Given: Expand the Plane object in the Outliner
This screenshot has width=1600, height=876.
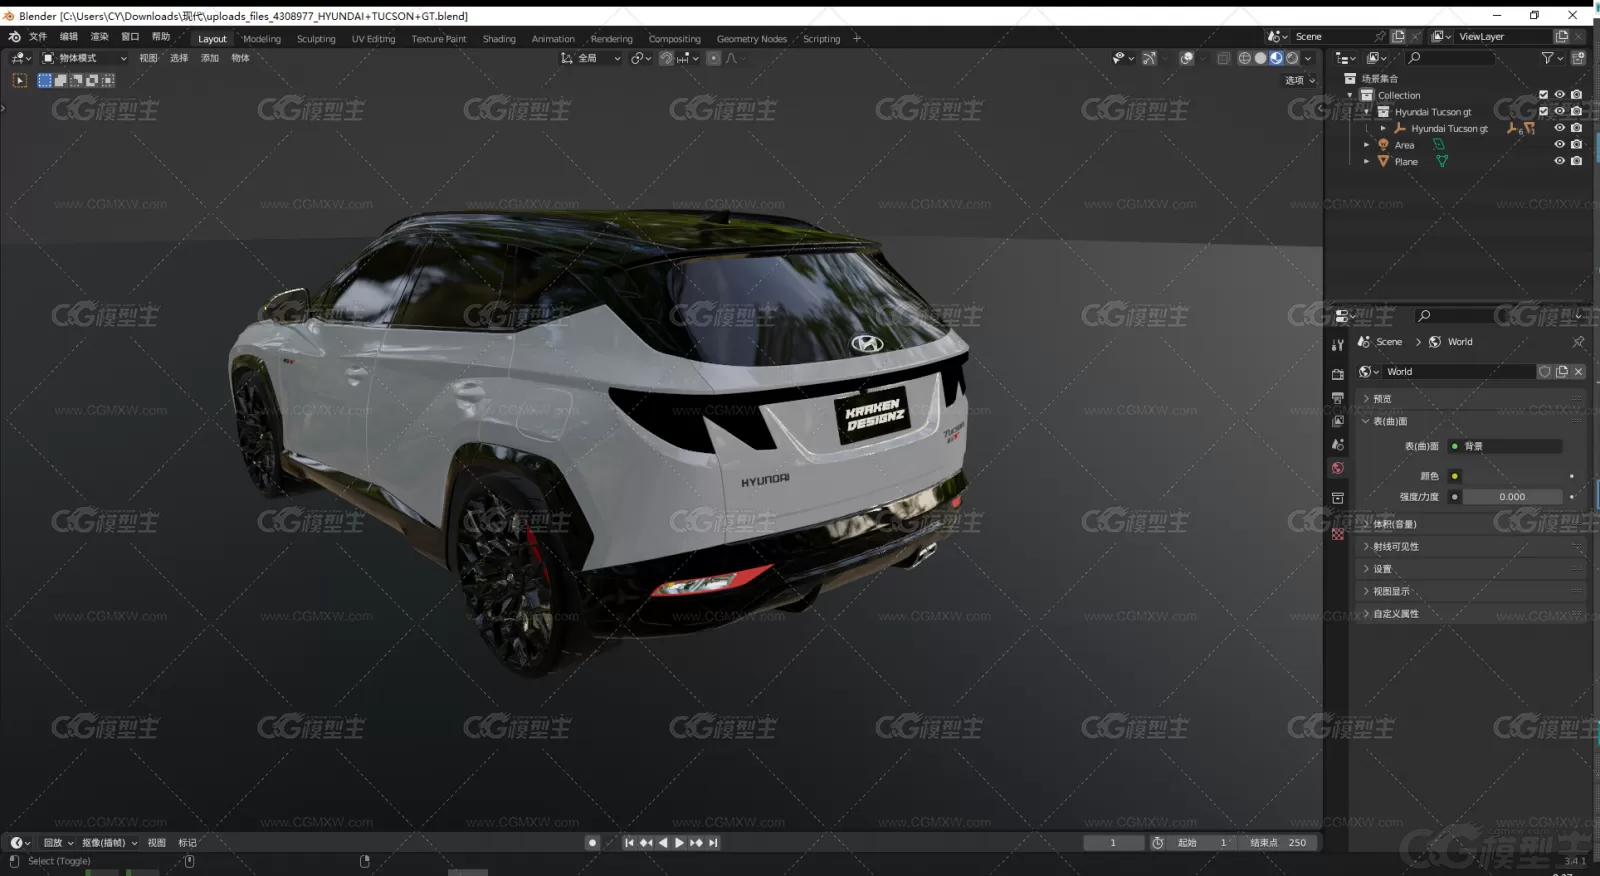Looking at the screenshot, I should tap(1367, 161).
